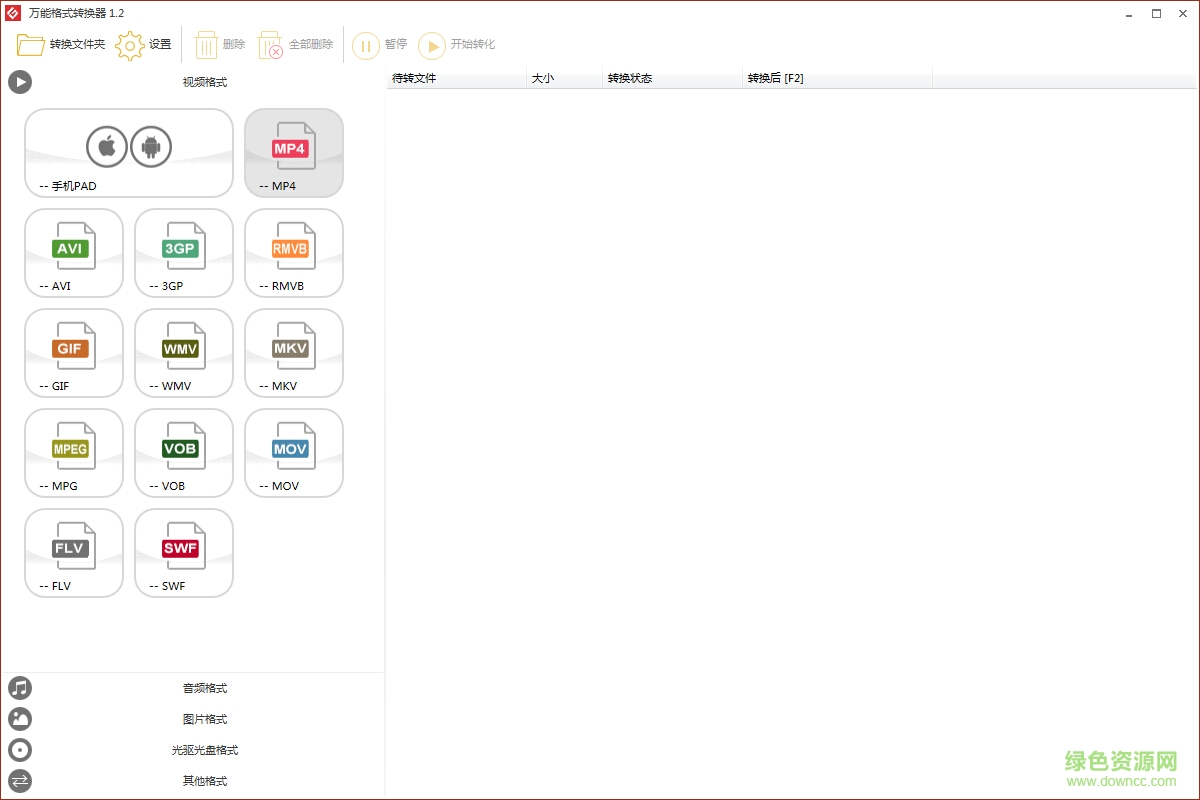Screen dimensions: 1200x800
Task: Sort by the 大小 column header
Action: [x=543, y=78]
